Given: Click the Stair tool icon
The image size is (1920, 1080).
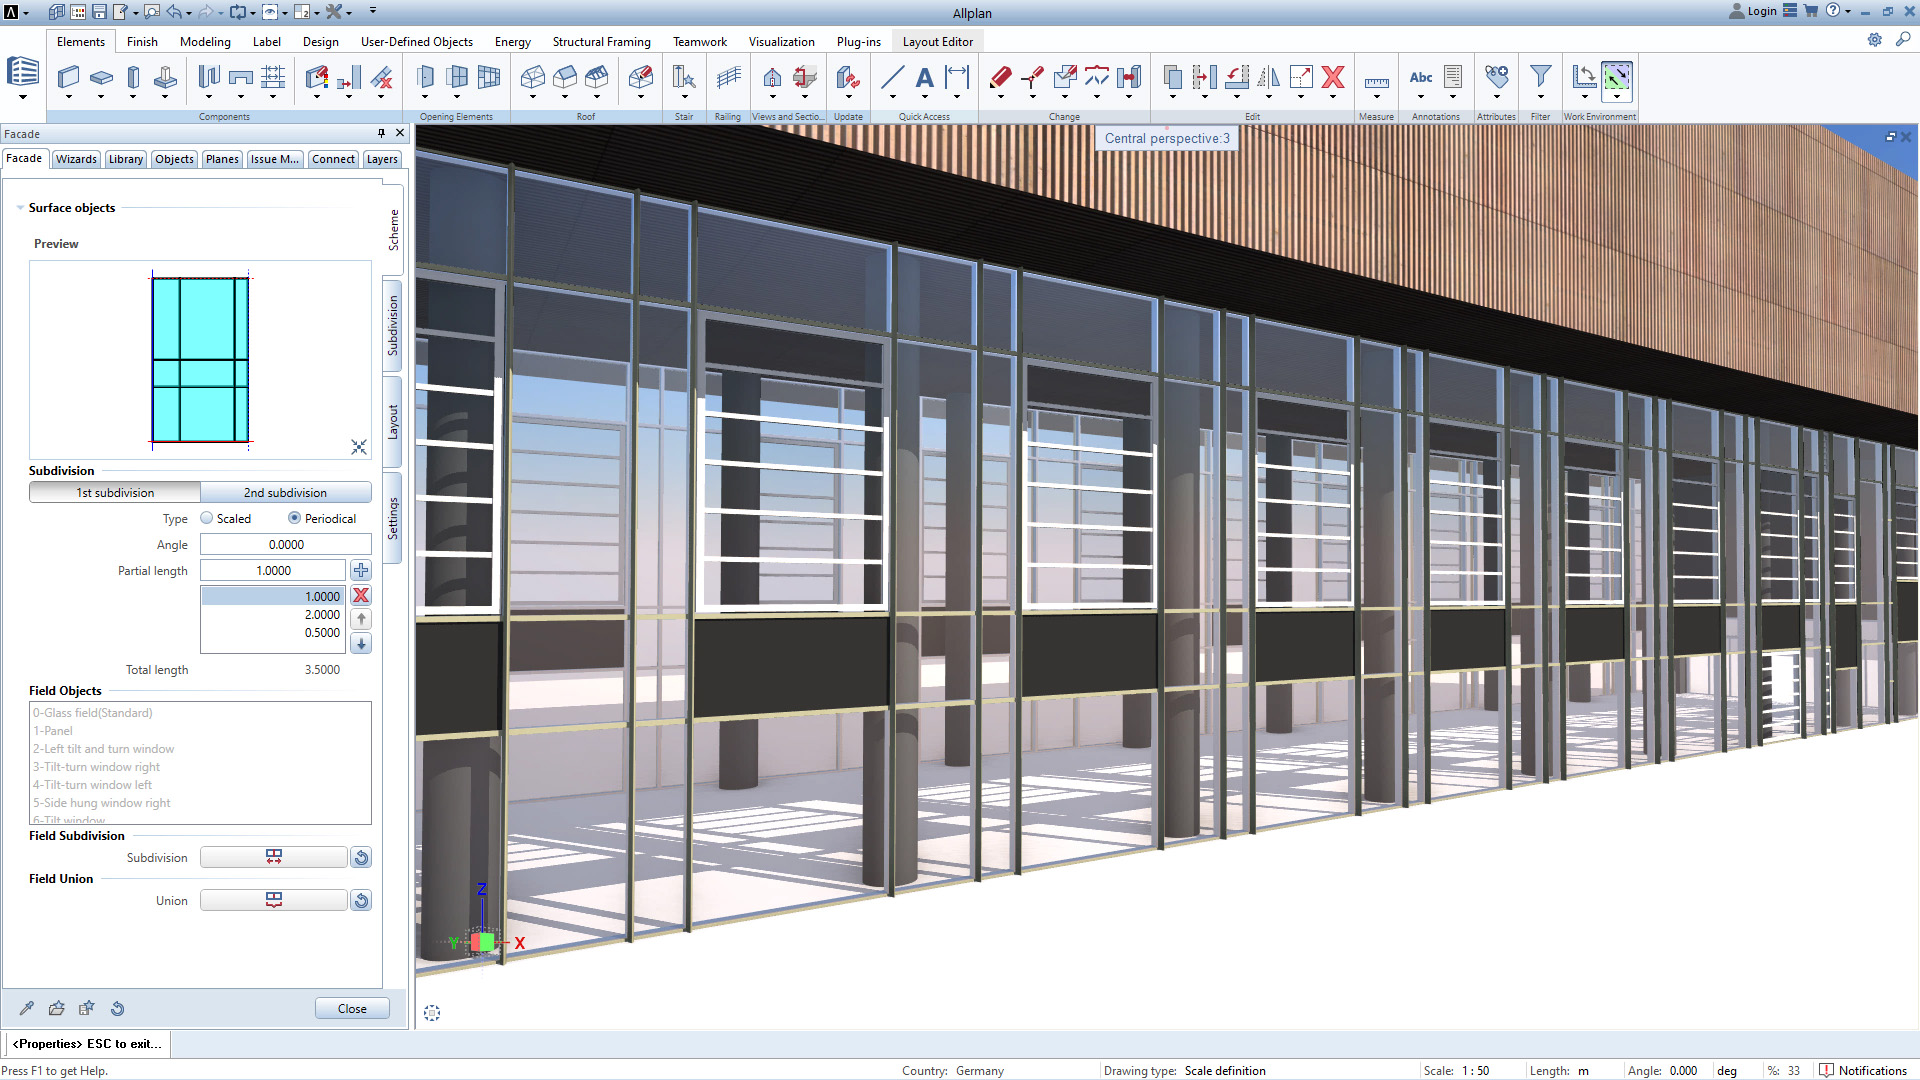Looking at the screenshot, I should [x=684, y=78].
